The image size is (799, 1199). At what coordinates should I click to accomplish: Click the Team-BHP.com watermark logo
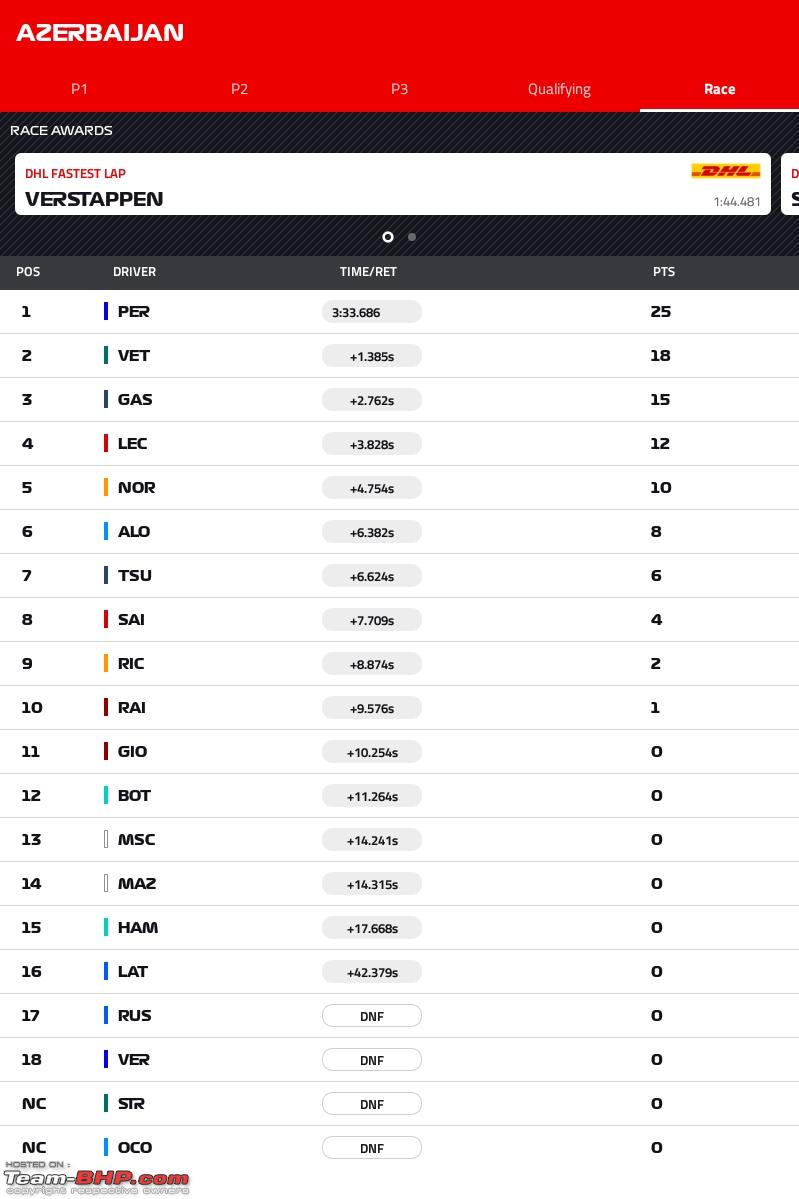coord(96,1178)
